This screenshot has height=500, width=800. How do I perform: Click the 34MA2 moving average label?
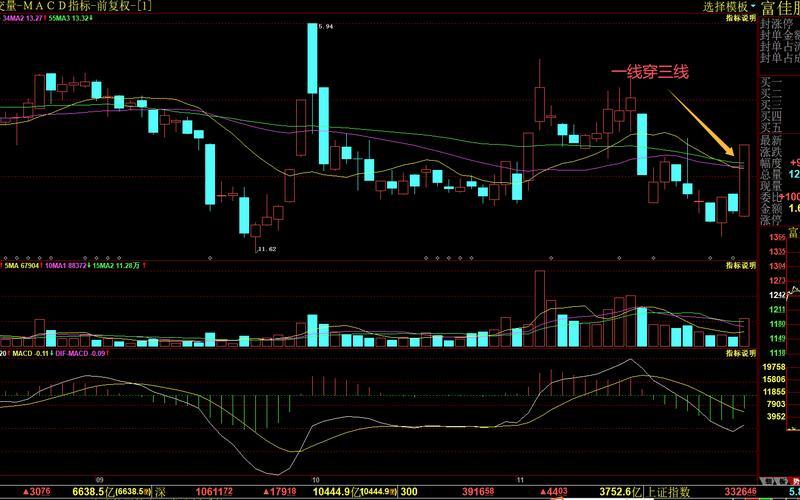tap(20, 18)
